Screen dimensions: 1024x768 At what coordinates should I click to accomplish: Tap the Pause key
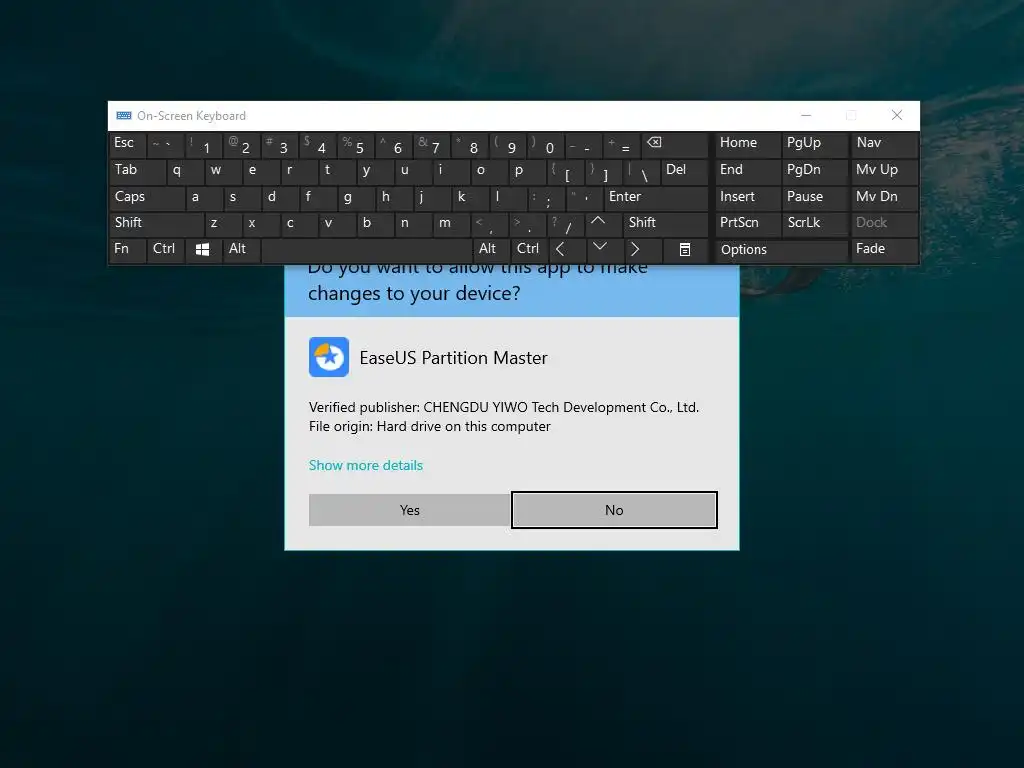click(x=814, y=197)
